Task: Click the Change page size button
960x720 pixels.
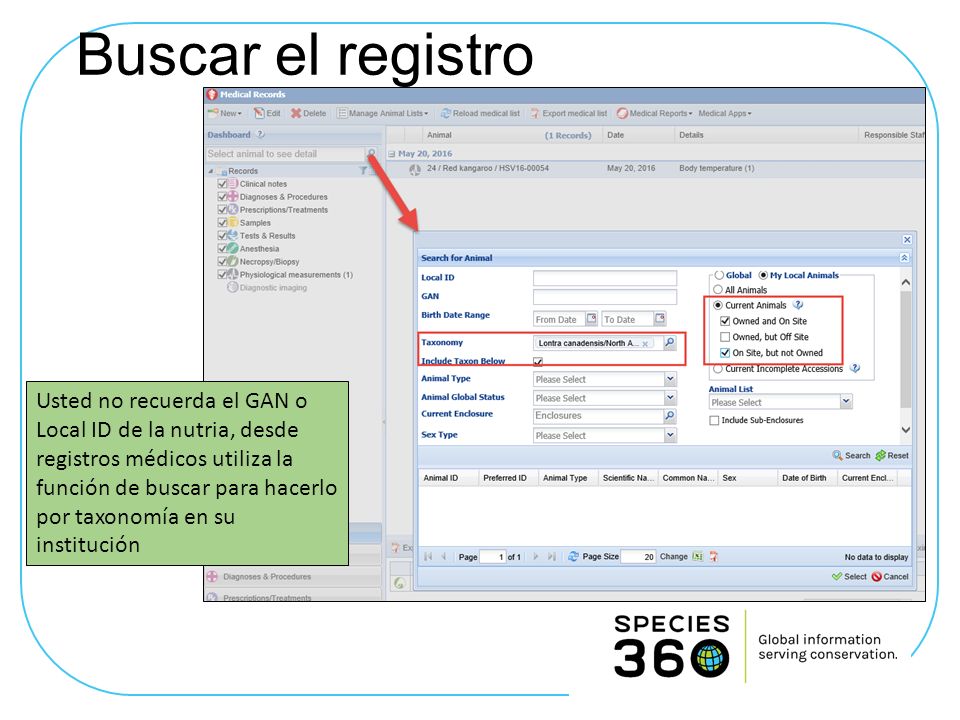Action: (x=673, y=557)
